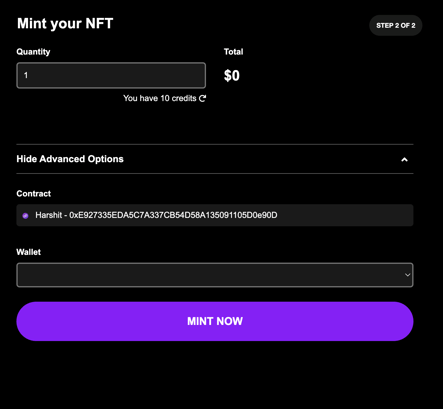Open the Wallet selection dropdown
This screenshot has height=409, width=443.
click(x=215, y=275)
